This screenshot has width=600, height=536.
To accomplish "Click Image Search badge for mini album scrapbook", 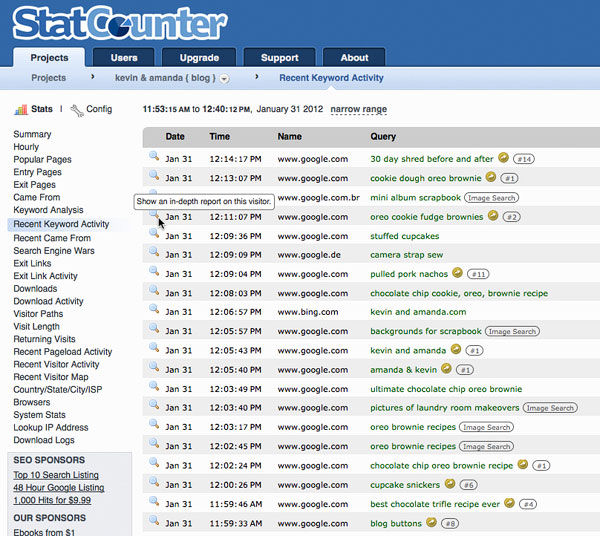I will click(x=491, y=198).
